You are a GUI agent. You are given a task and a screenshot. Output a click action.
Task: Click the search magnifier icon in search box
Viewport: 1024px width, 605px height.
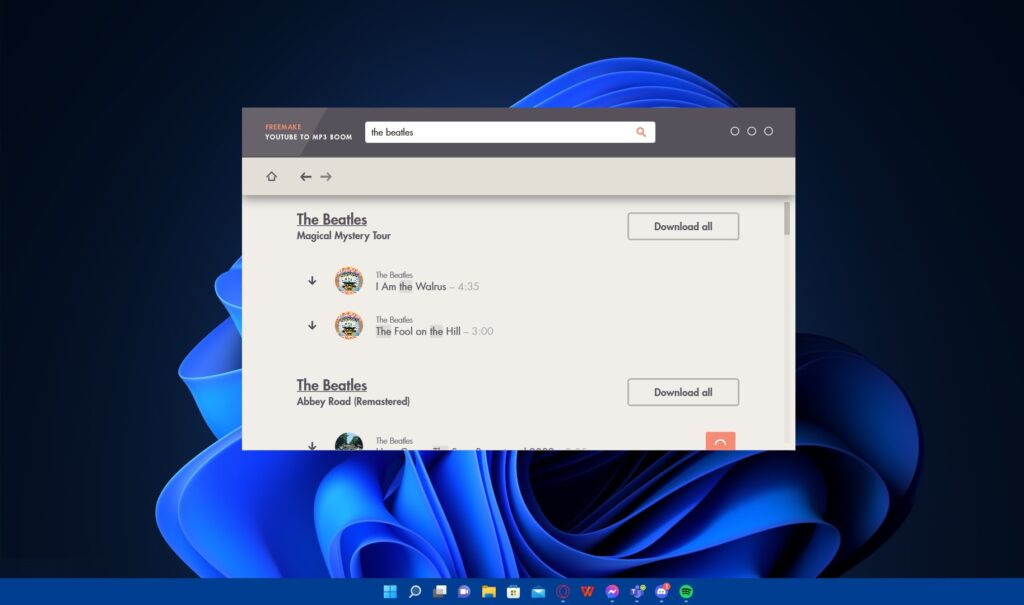[x=641, y=132]
